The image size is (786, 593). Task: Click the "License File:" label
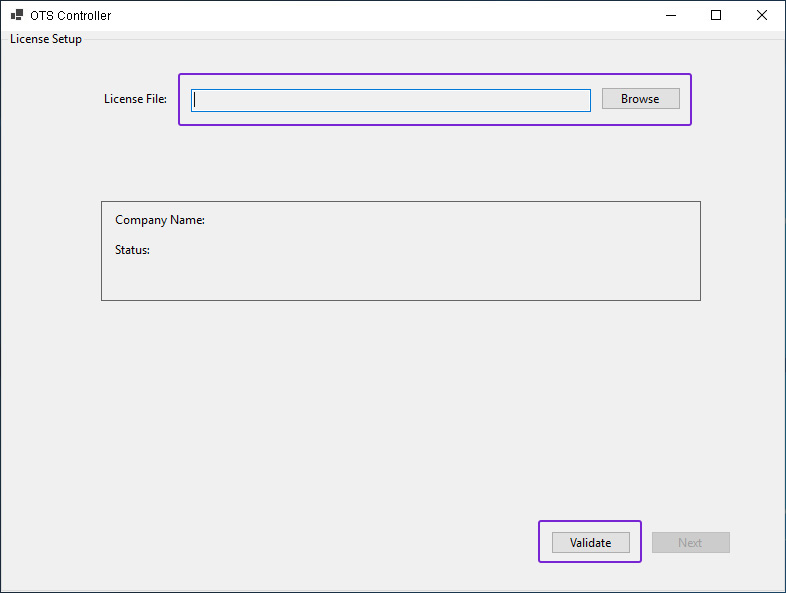[135, 99]
